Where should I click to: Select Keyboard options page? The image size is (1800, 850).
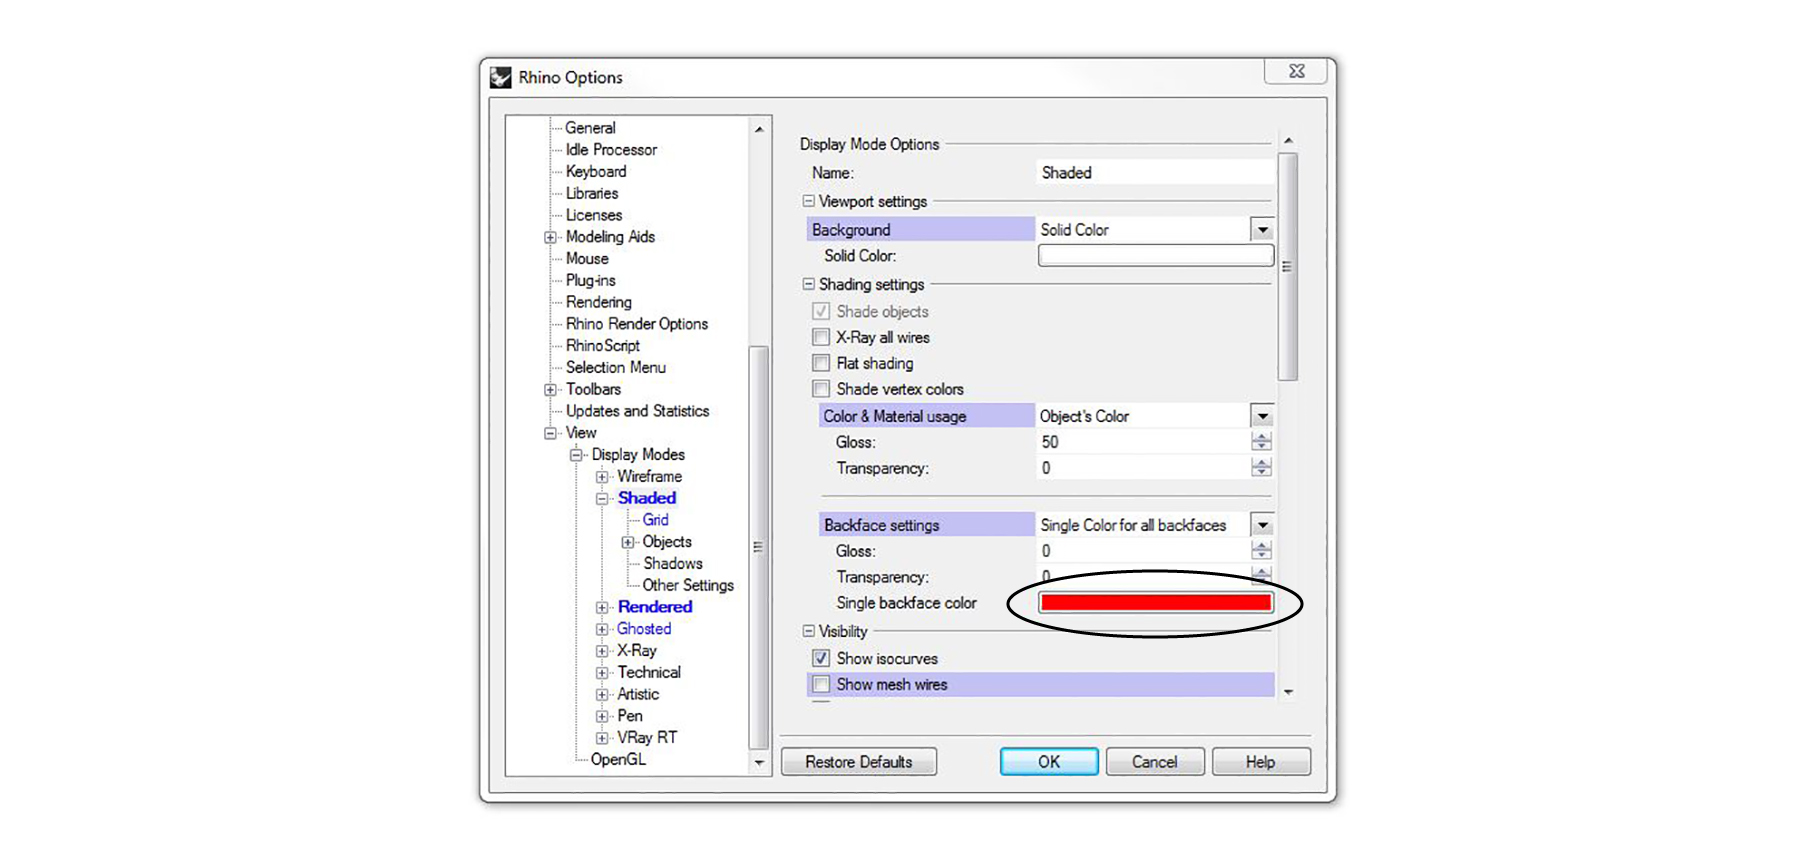tap(596, 172)
